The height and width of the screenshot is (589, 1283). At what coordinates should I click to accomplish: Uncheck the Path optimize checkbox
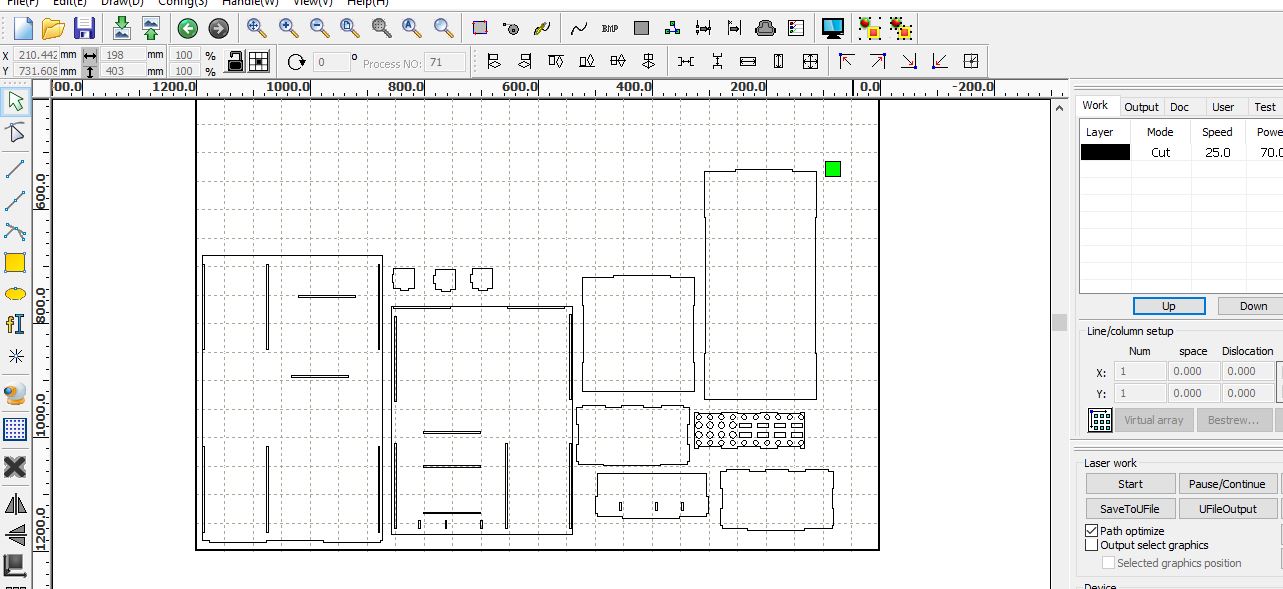[1092, 531]
